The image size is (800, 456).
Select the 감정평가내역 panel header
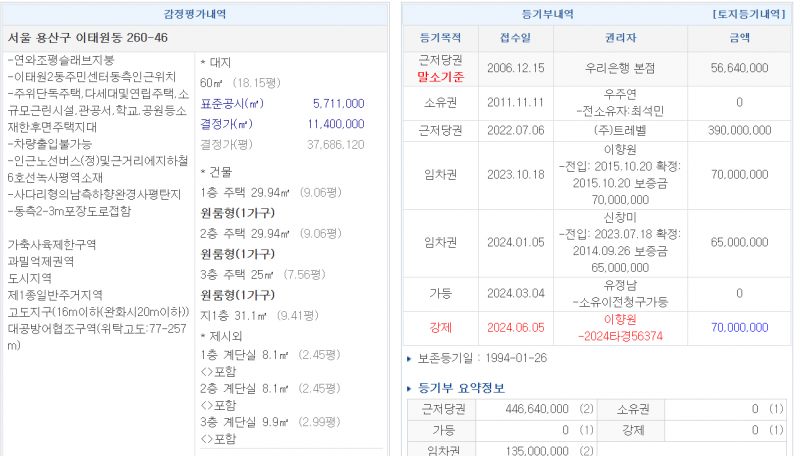point(195,15)
